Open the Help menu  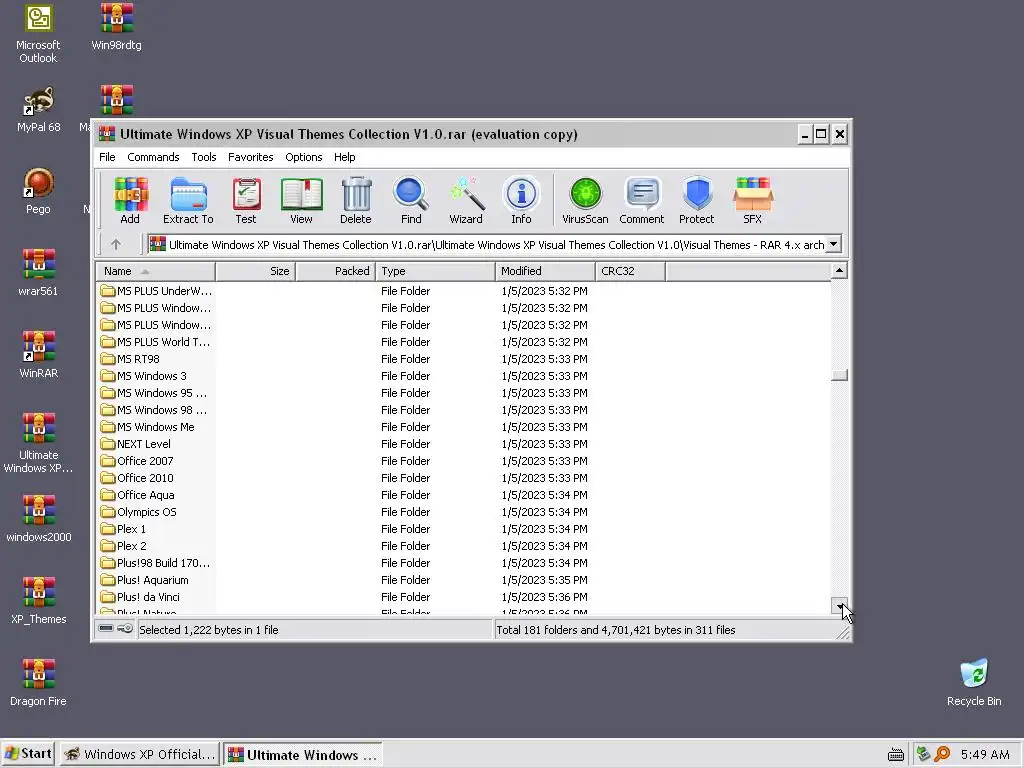click(344, 157)
